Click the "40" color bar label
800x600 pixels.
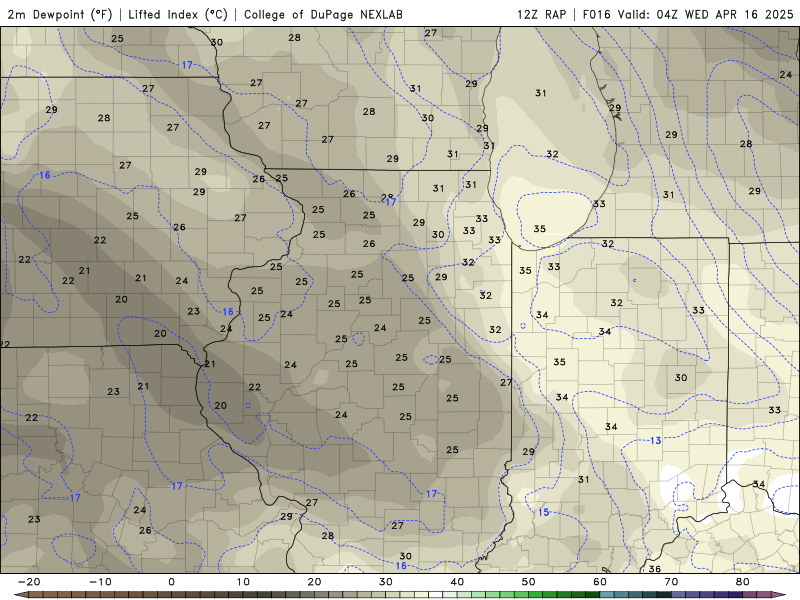tap(457, 582)
